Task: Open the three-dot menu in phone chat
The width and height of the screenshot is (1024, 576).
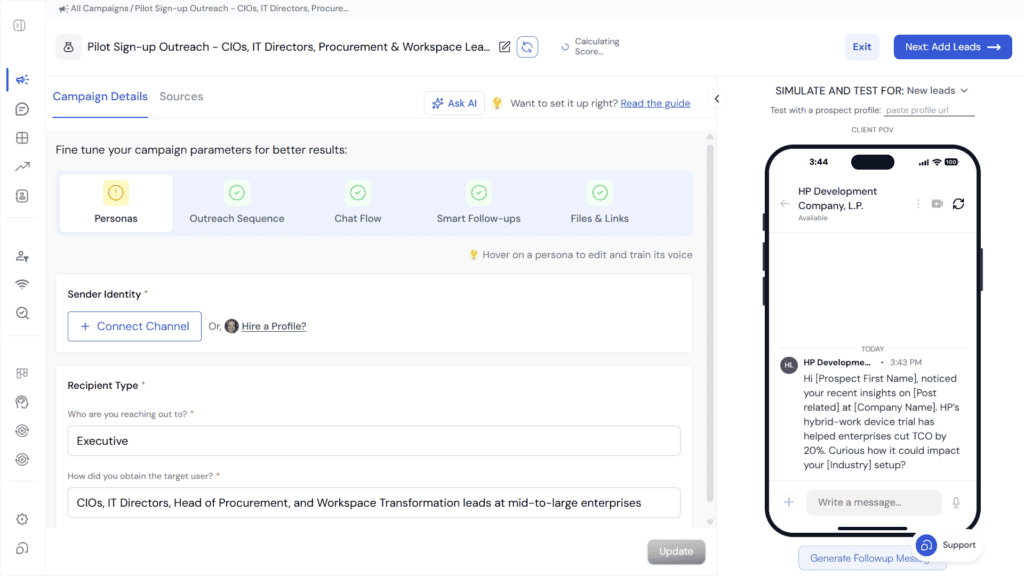Action: pos(918,204)
